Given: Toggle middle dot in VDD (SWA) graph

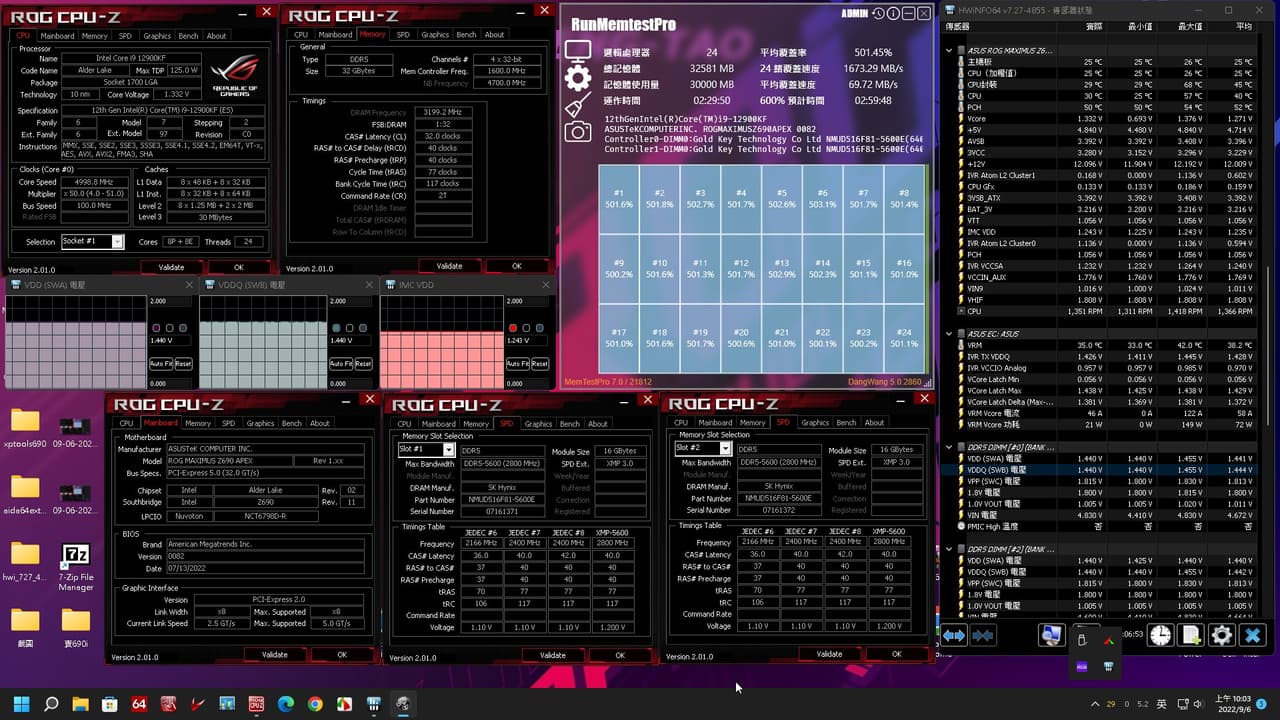Looking at the screenshot, I should click(169, 328).
